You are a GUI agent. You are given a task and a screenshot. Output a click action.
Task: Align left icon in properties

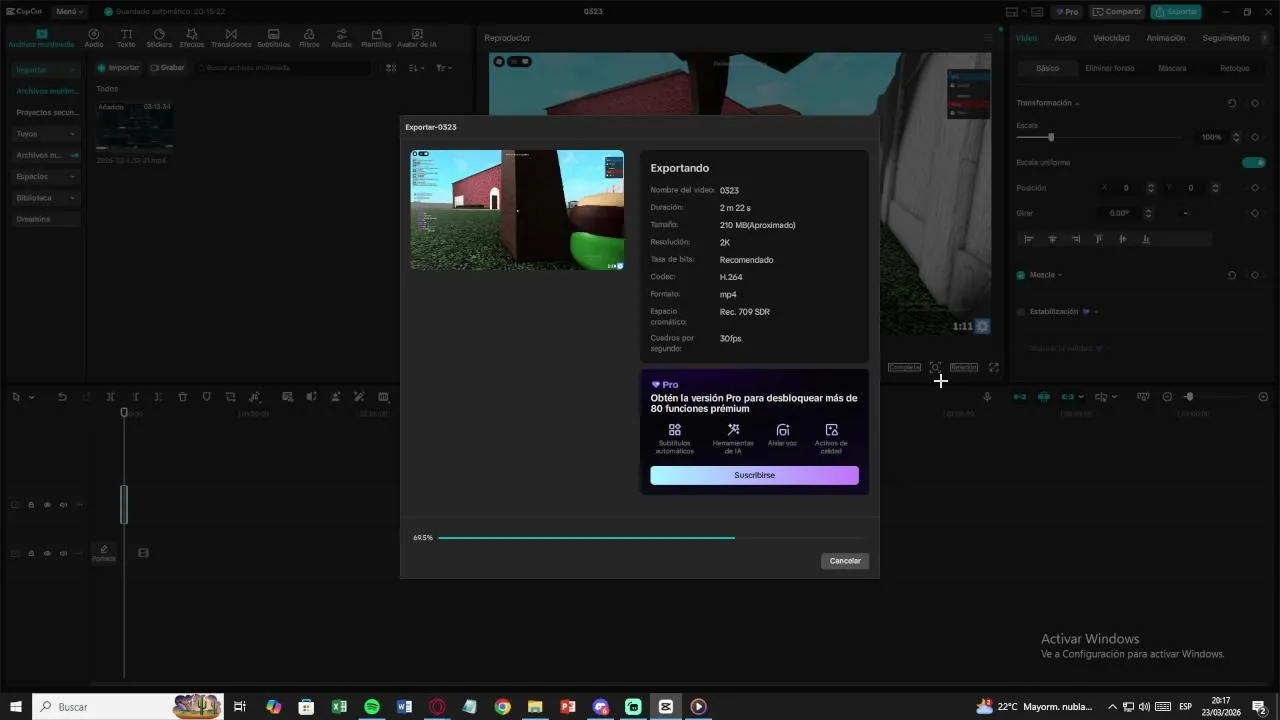click(1028, 239)
